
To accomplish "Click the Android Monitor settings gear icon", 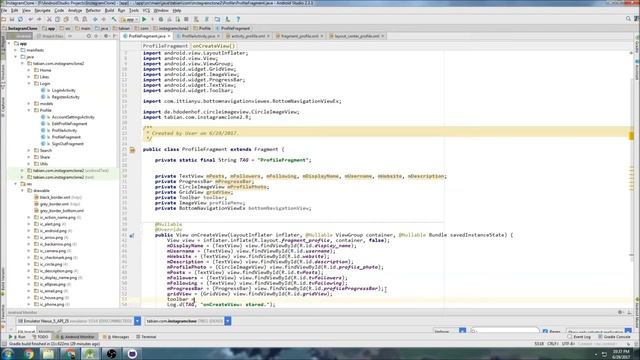I will (x=620, y=312).
